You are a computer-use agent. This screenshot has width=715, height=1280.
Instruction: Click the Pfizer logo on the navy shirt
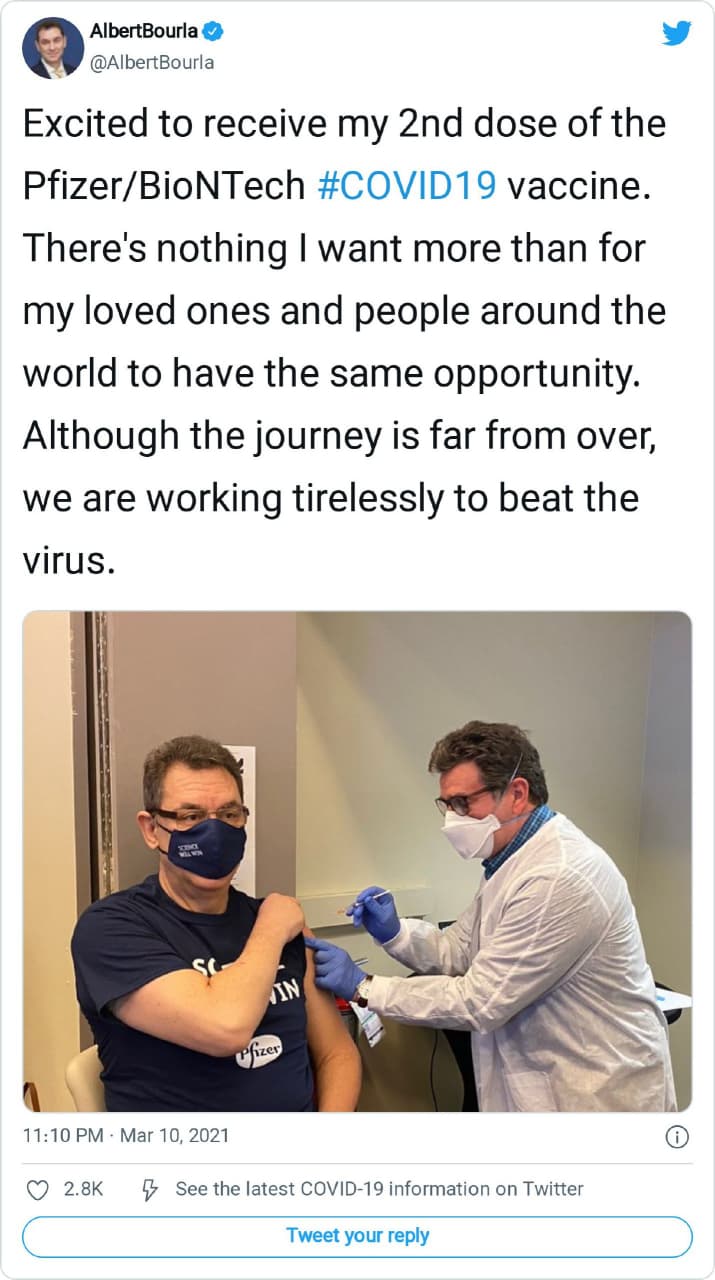tap(260, 1046)
